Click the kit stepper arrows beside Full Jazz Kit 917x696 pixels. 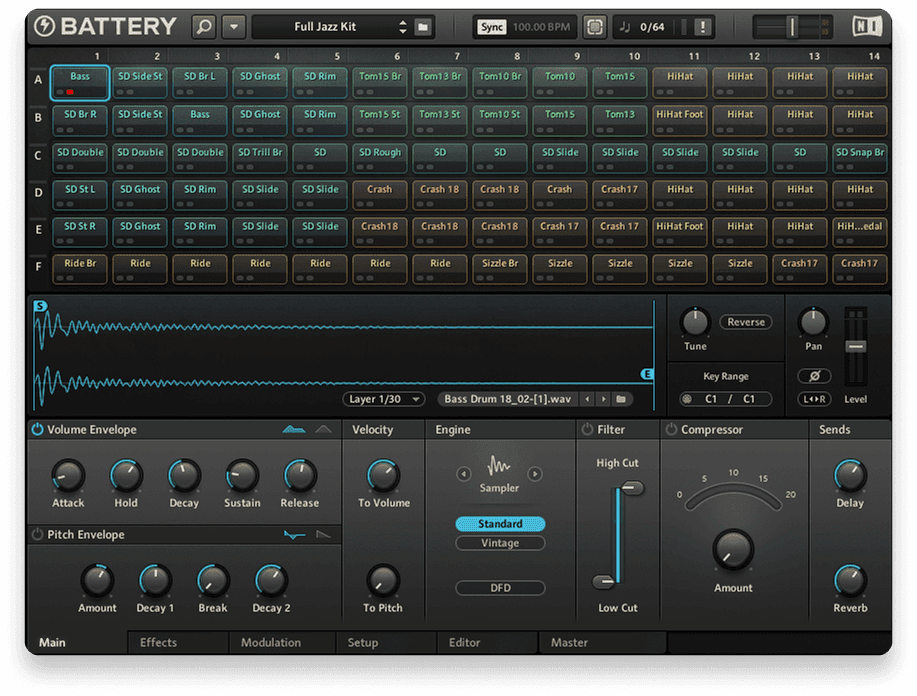pyautogui.click(x=402, y=26)
